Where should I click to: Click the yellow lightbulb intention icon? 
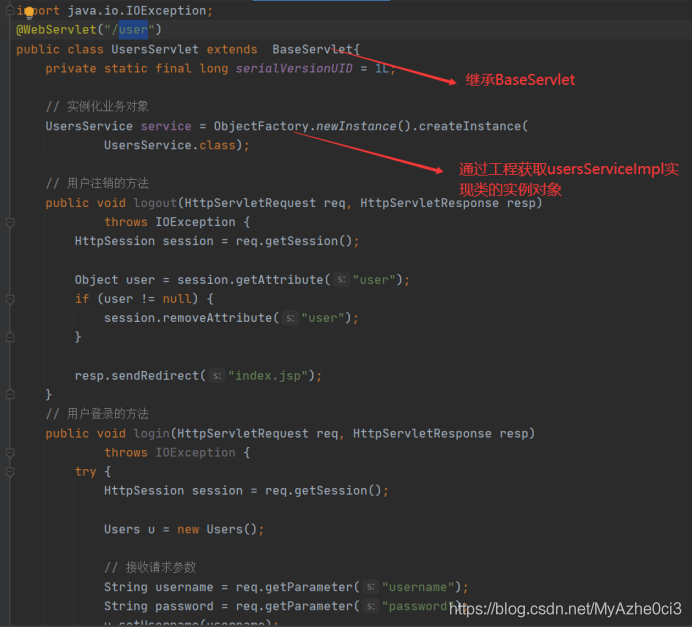[x=29, y=13]
